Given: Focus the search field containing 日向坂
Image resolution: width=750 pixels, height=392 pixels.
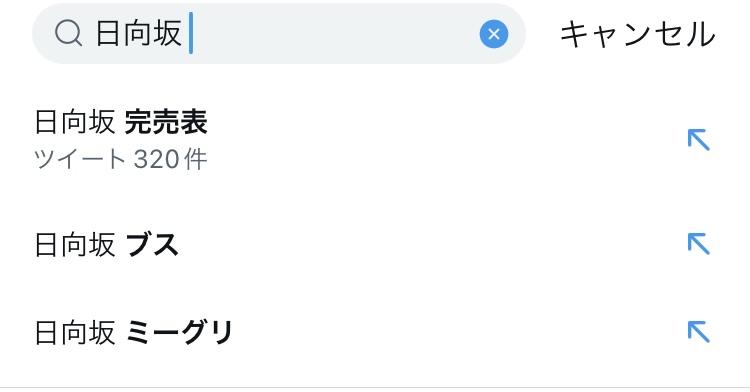Looking at the screenshot, I should pyautogui.click(x=279, y=33).
